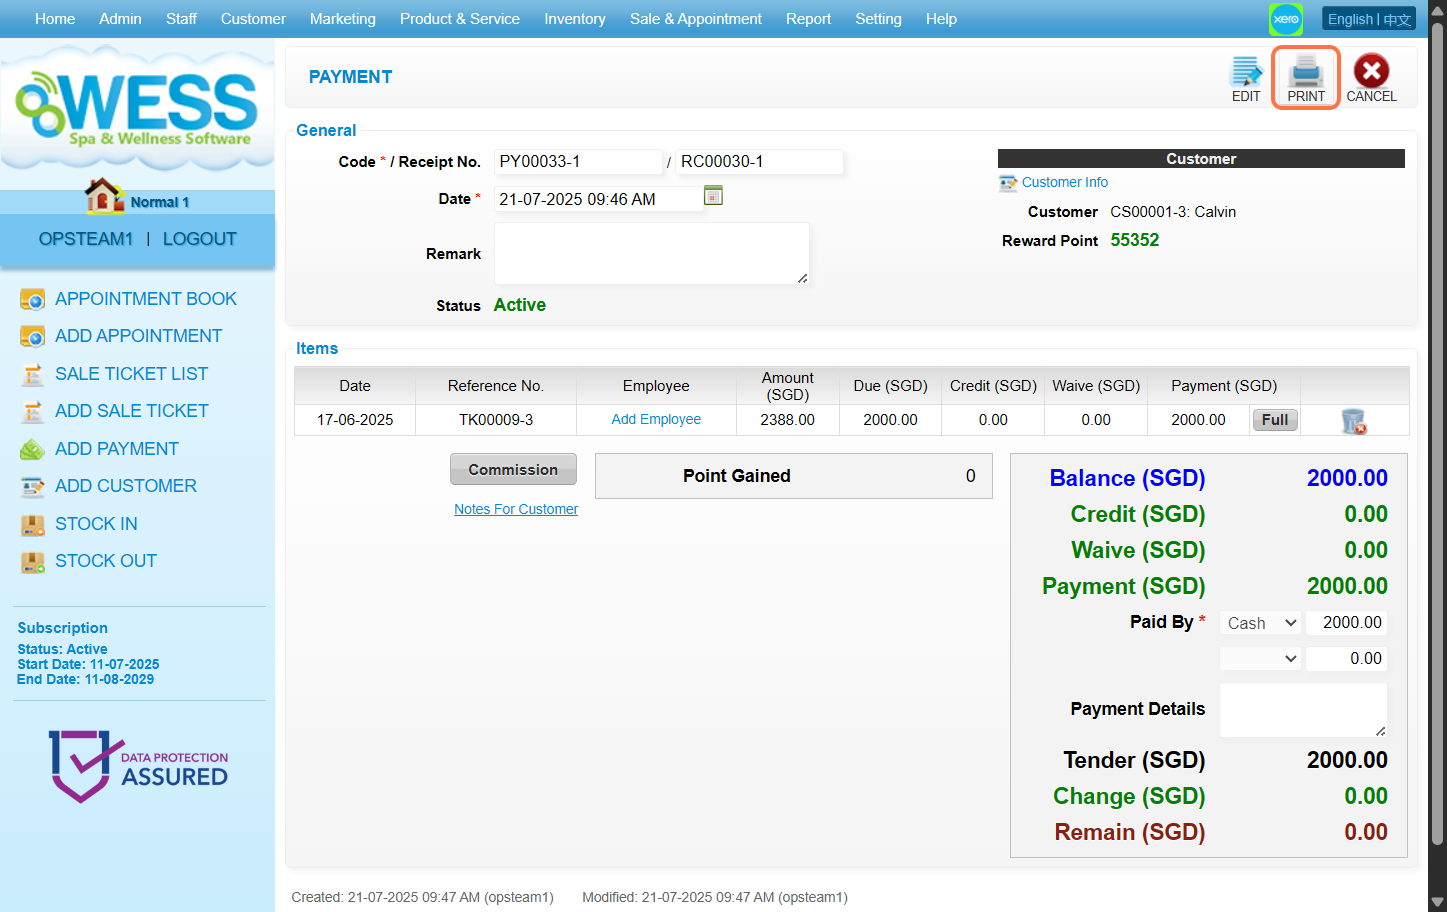Viewport: 1447px width, 912px height.
Task: Open Customer Info
Action: pyautogui.click(x=1064, y=183)
